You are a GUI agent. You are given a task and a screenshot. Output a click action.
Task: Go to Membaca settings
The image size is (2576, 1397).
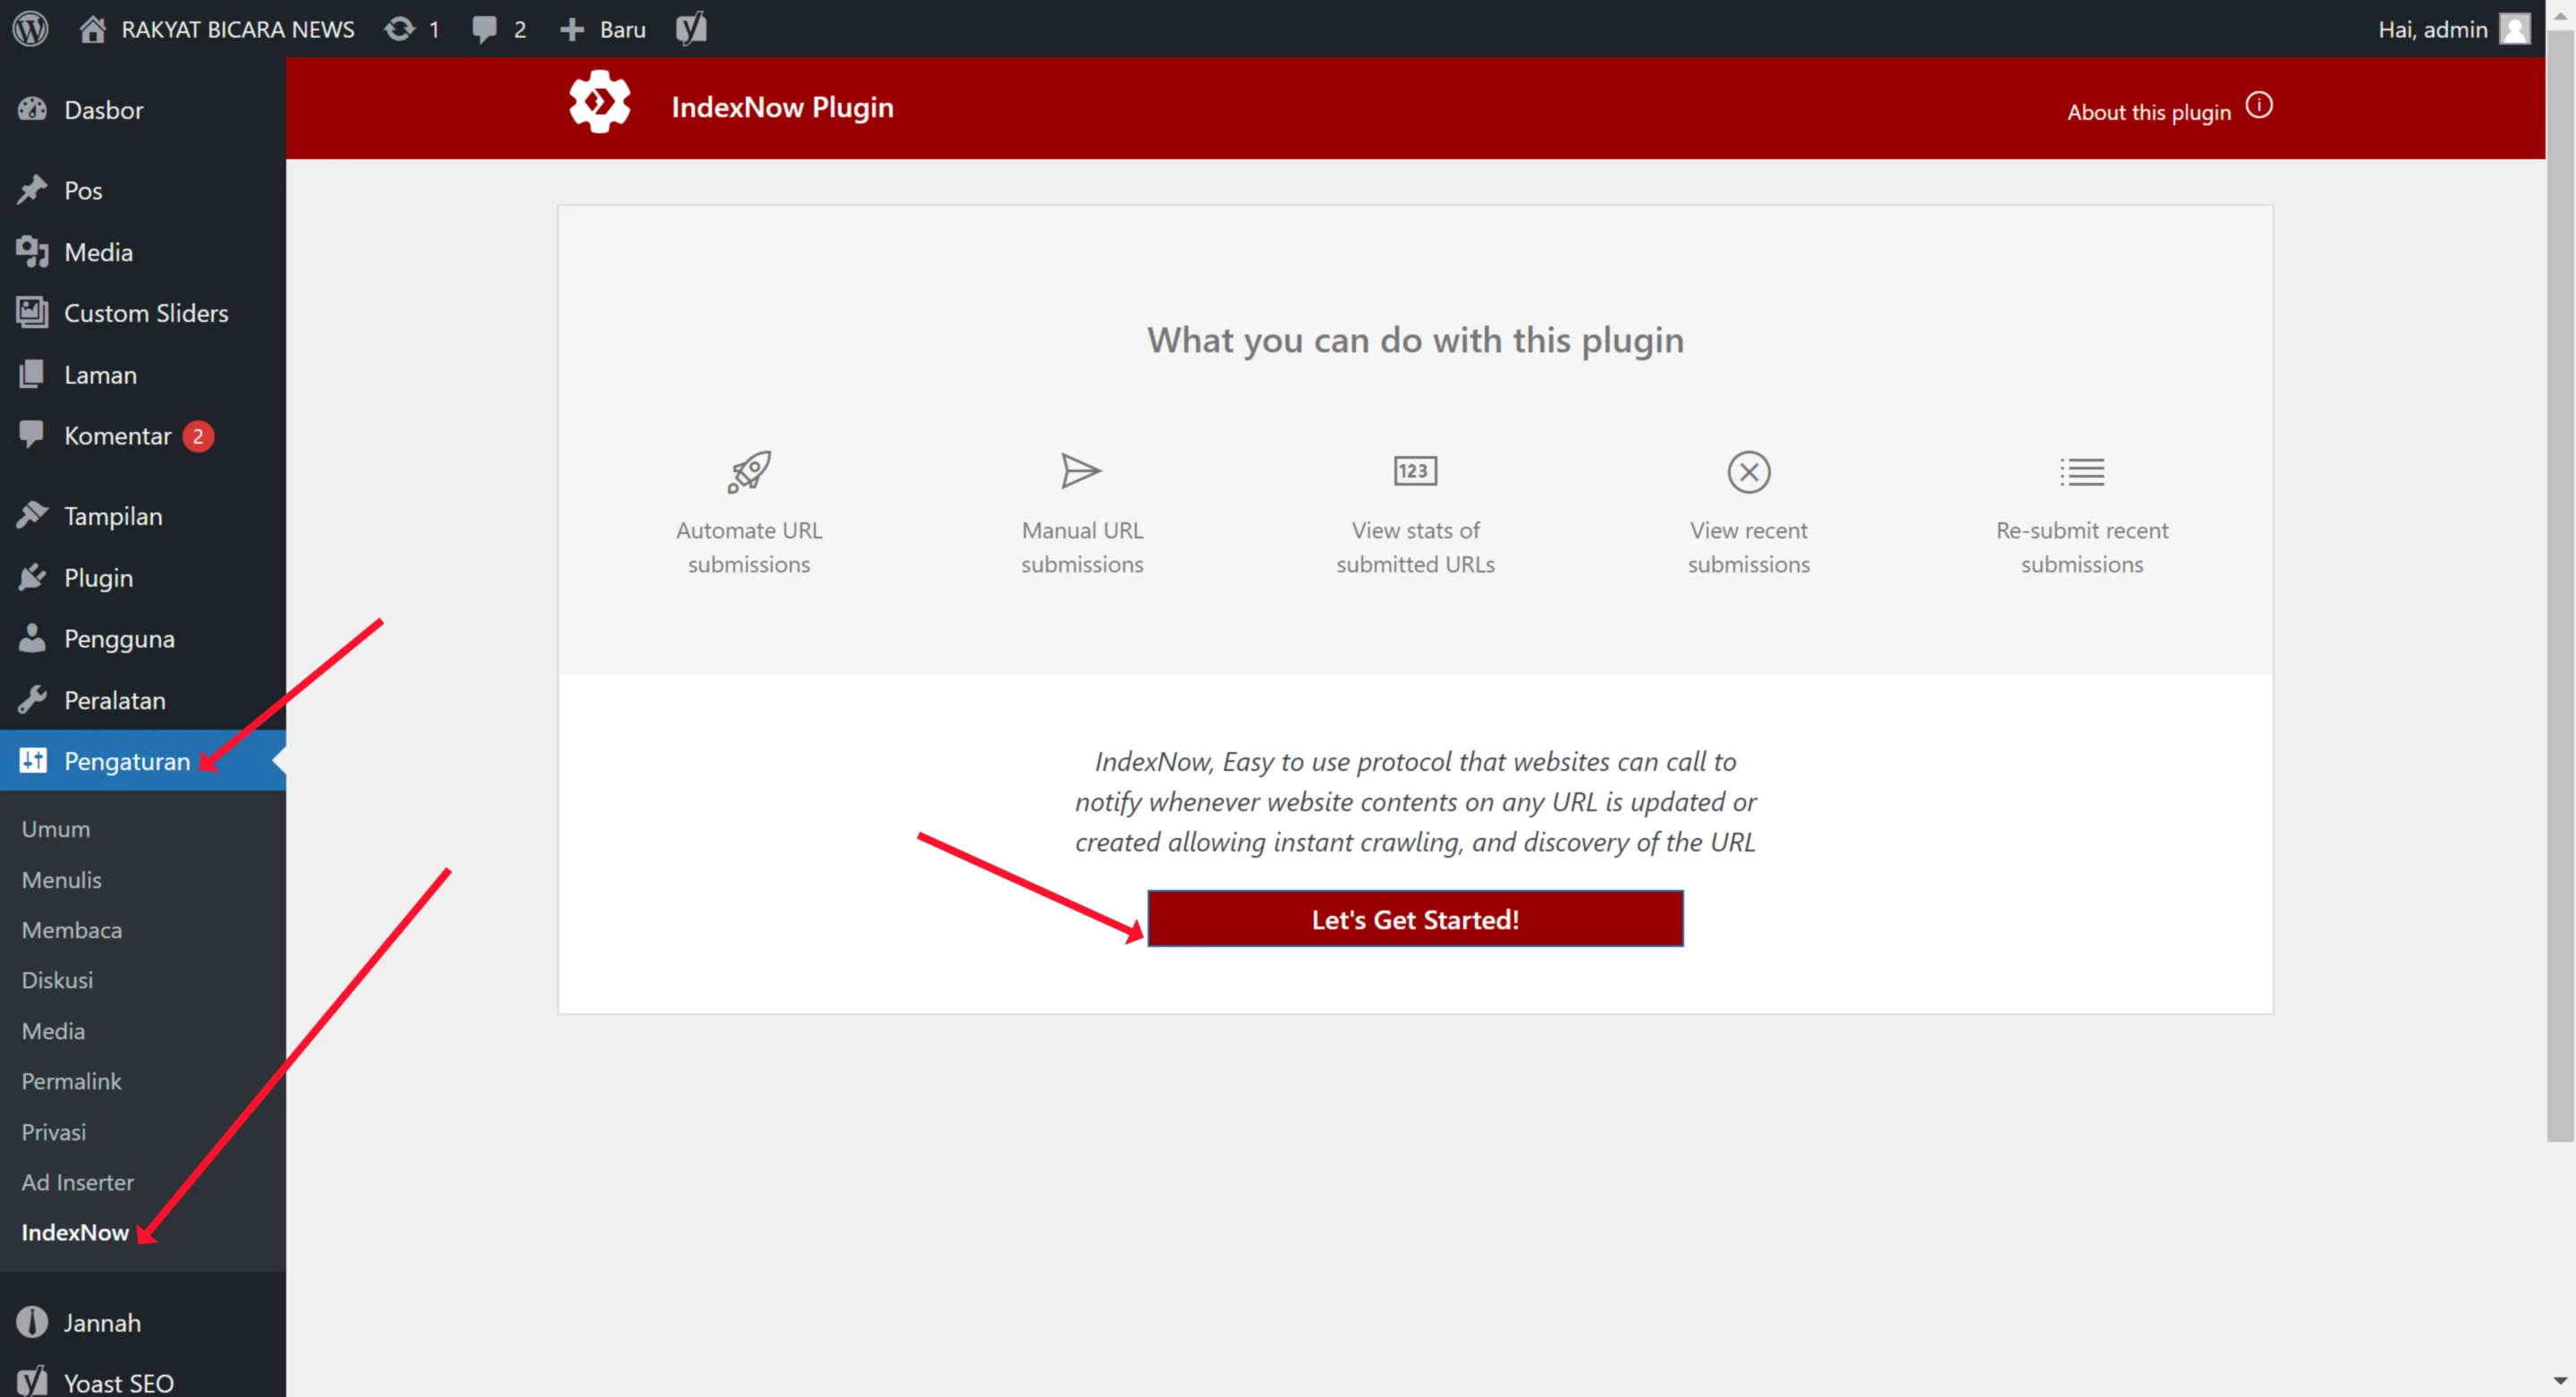pyautogui.click(x=72, y=930)
